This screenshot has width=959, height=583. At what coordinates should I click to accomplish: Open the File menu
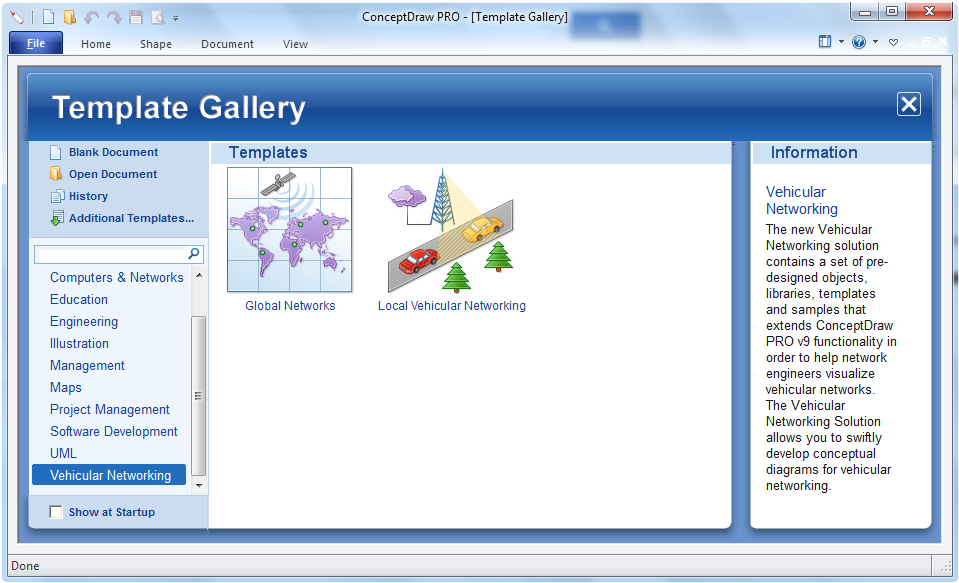click(35, 43)
